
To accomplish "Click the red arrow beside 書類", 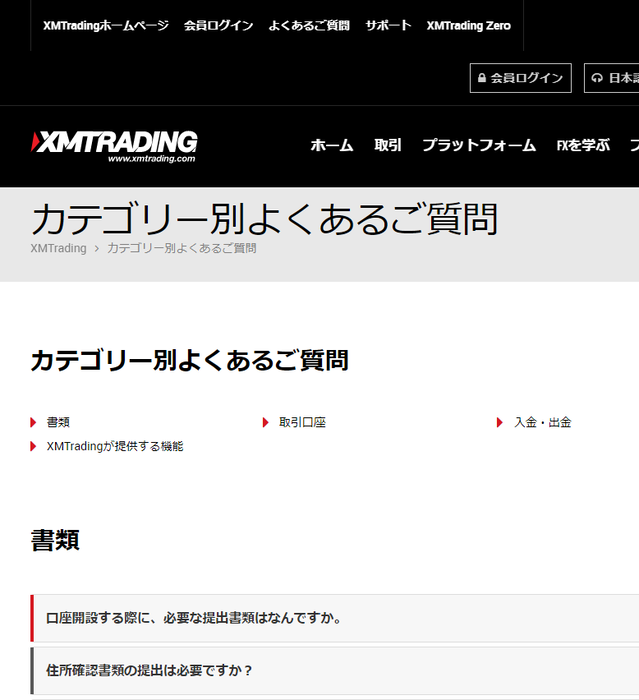I will click(x=33, y=422).
